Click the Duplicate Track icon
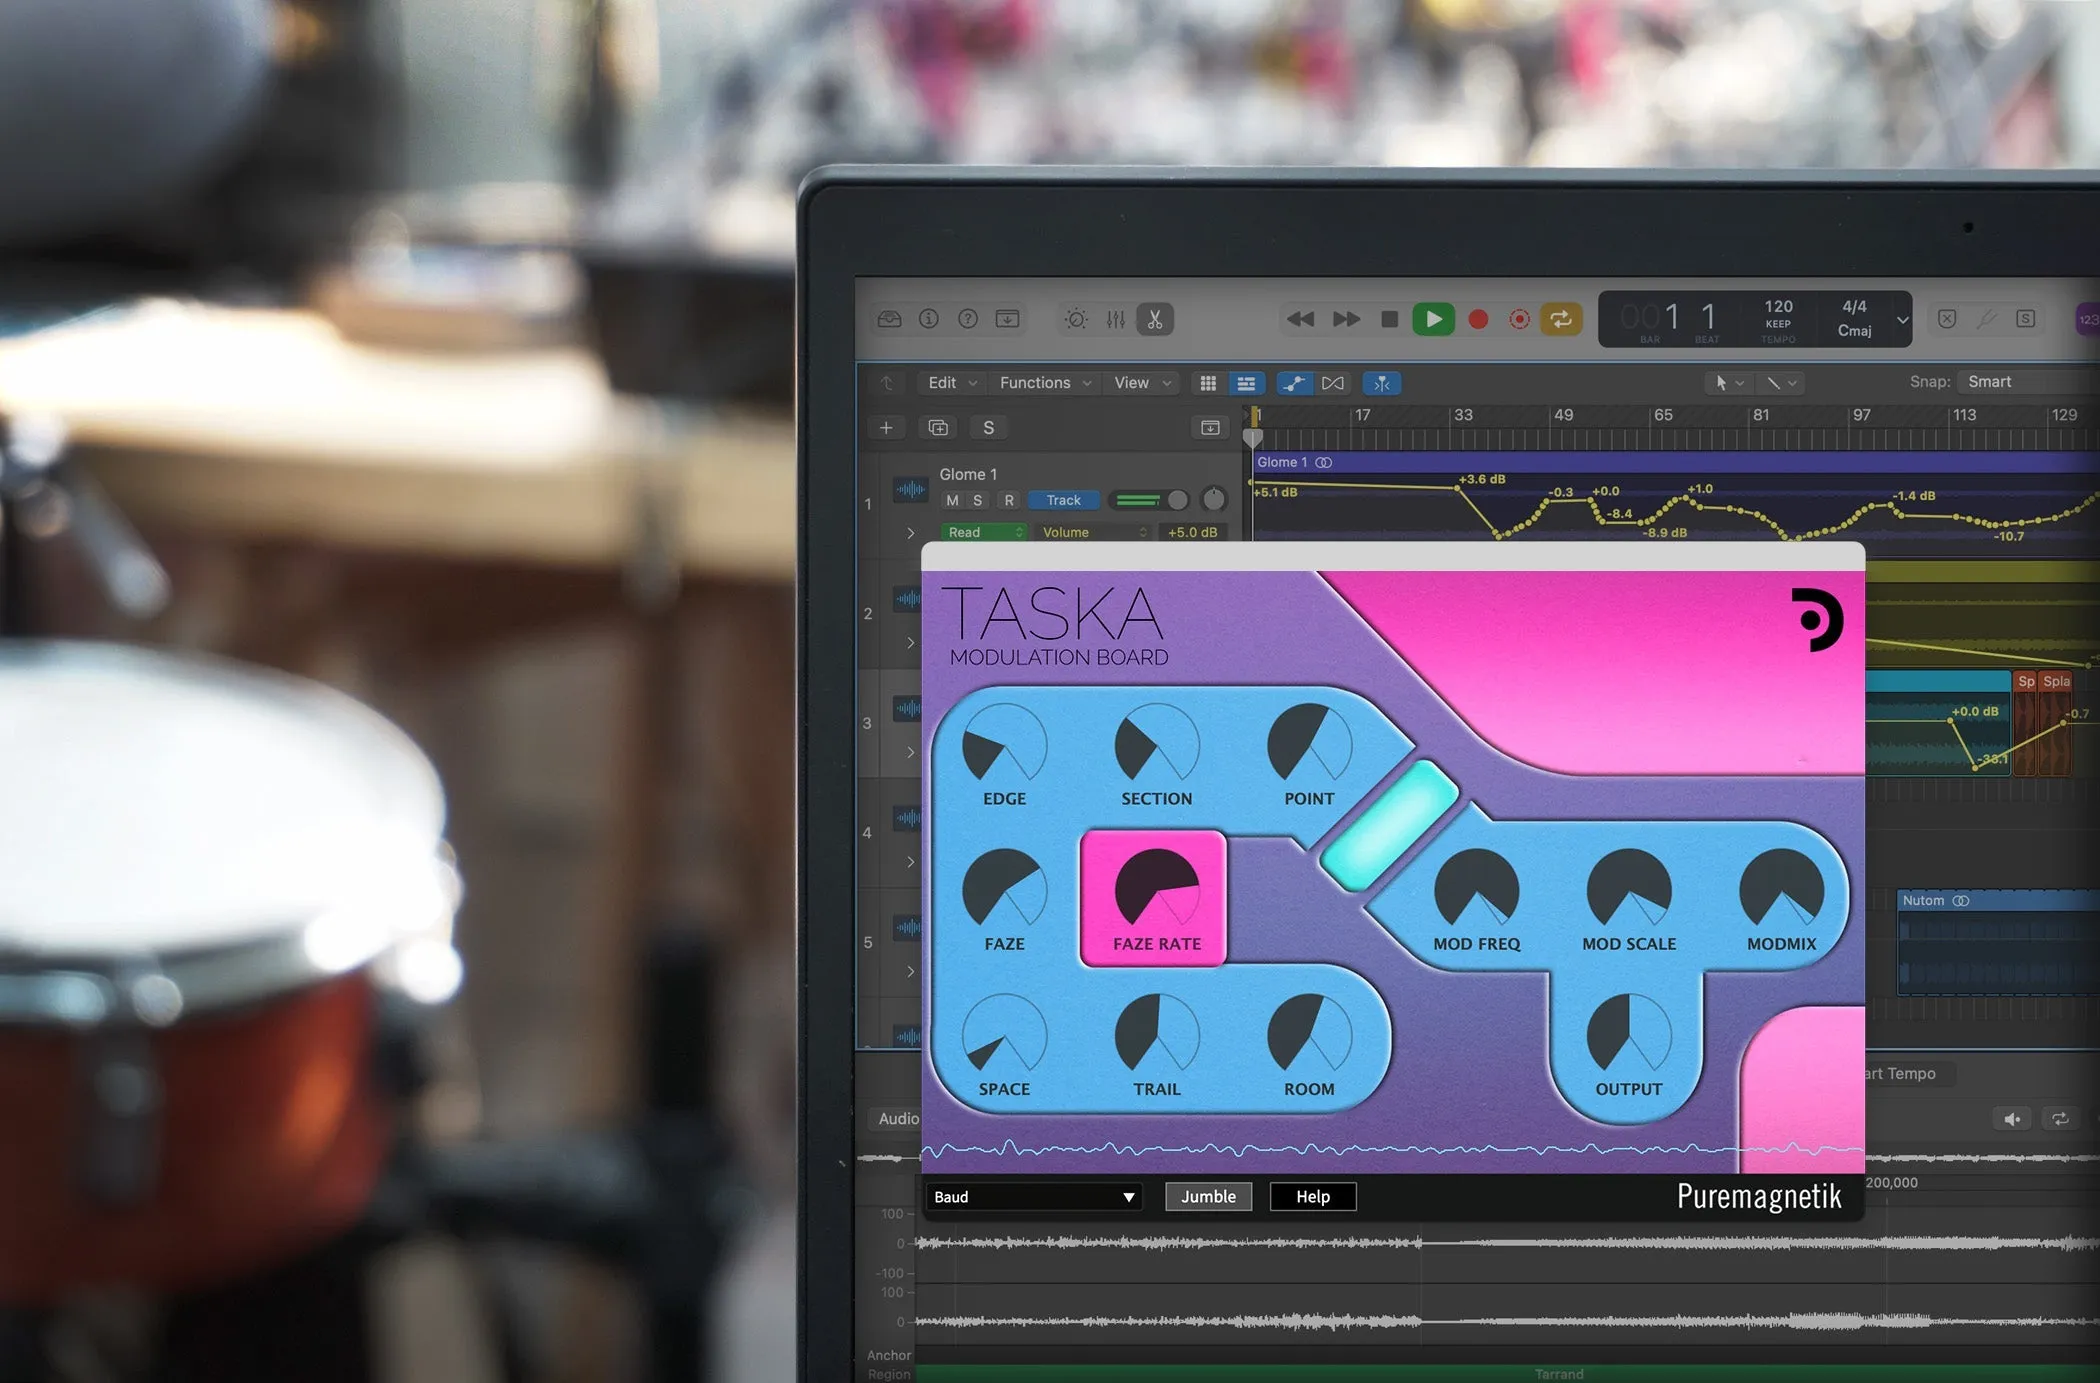 tap(938, 428)
